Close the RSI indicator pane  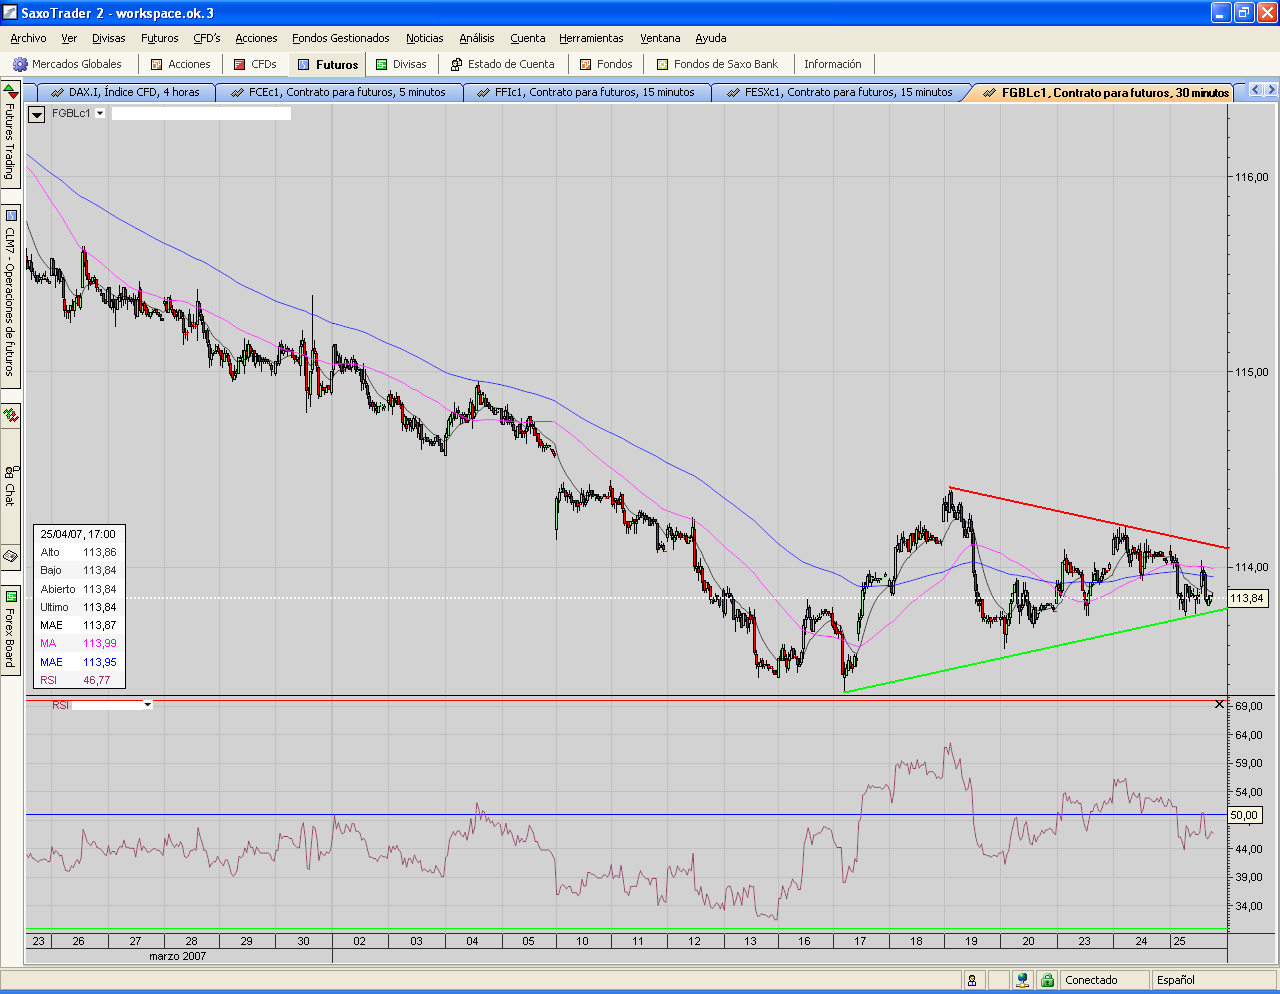pos(1219,705)
